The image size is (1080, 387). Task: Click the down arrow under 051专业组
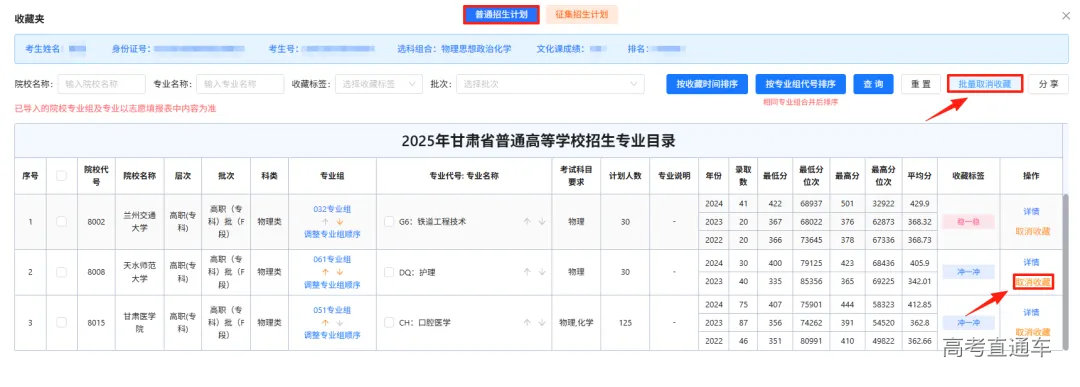[x=340, y=322]
